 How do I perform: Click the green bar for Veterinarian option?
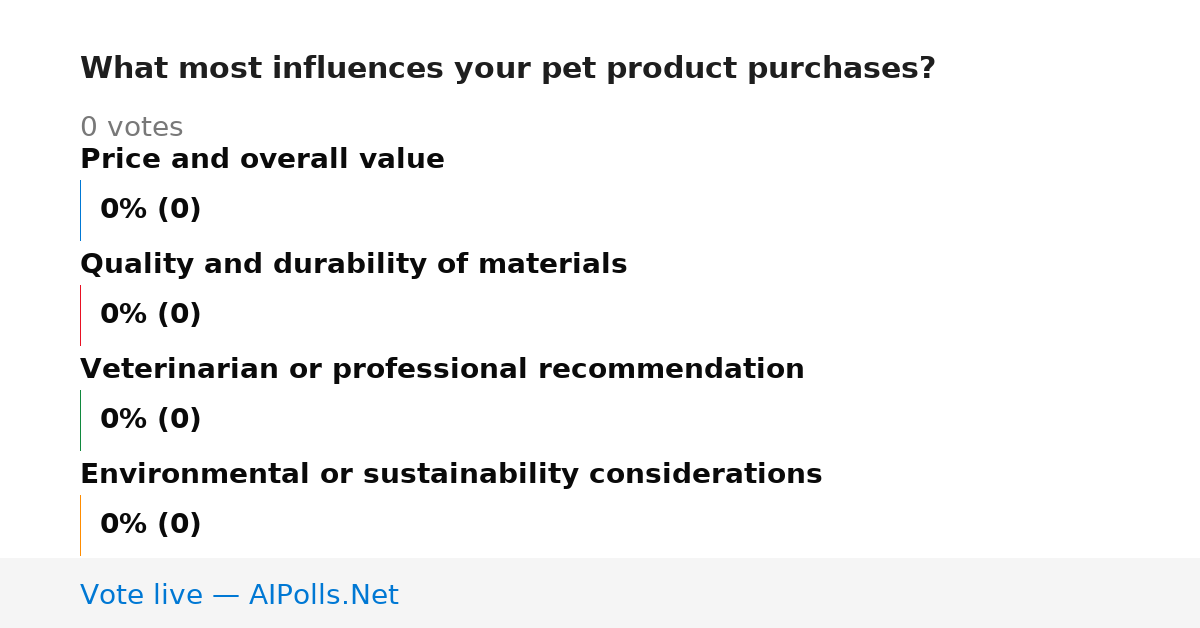(80, 420)
